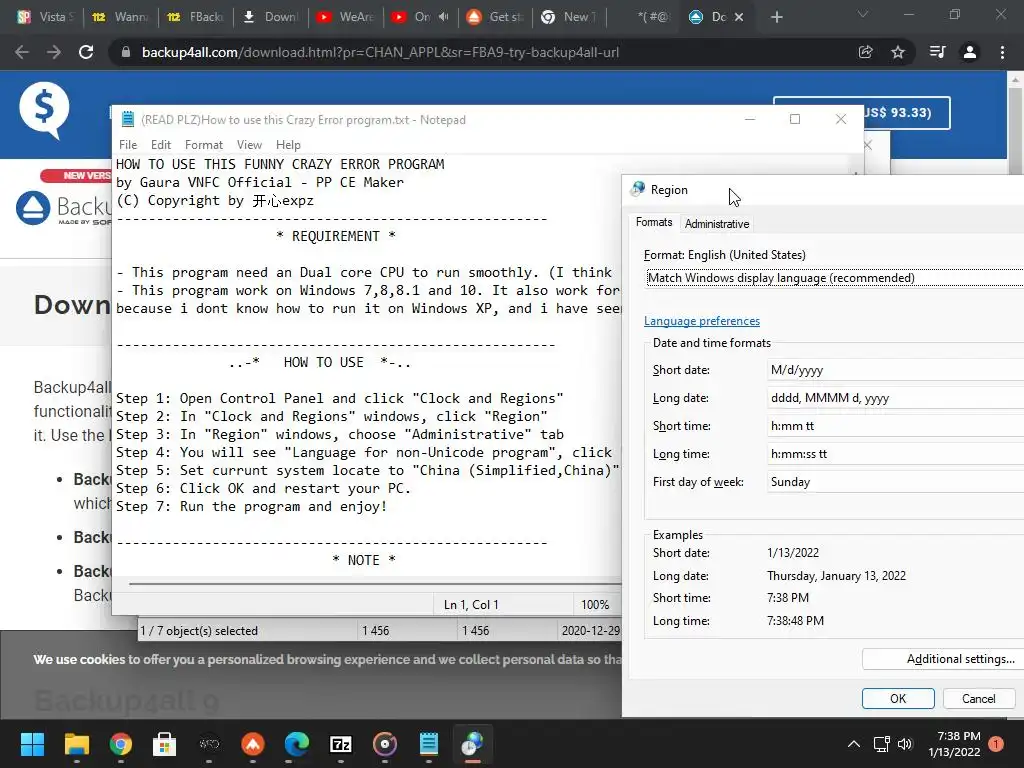Click the Chrome address bar URL
The image size is (1024, 768).
(x=380, y=52)
